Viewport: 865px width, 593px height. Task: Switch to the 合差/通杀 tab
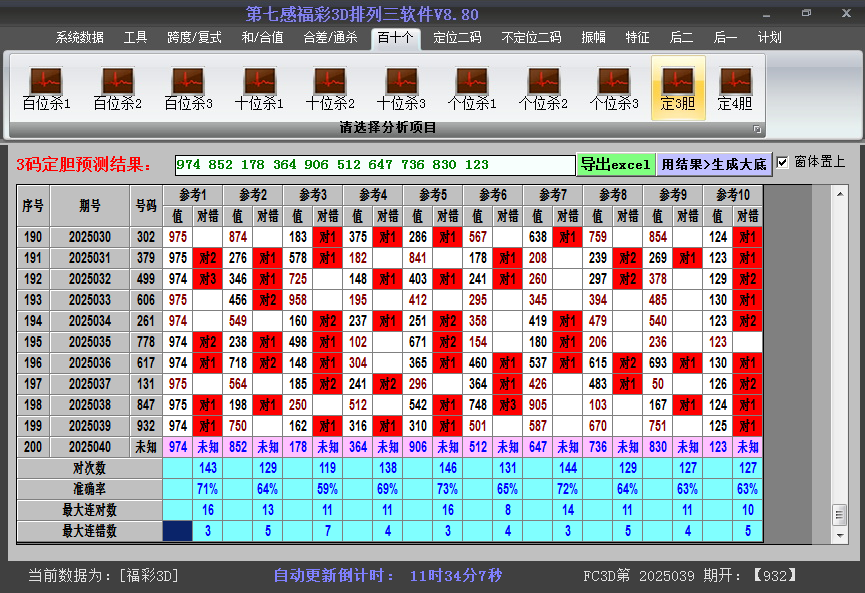coord(330,38)
